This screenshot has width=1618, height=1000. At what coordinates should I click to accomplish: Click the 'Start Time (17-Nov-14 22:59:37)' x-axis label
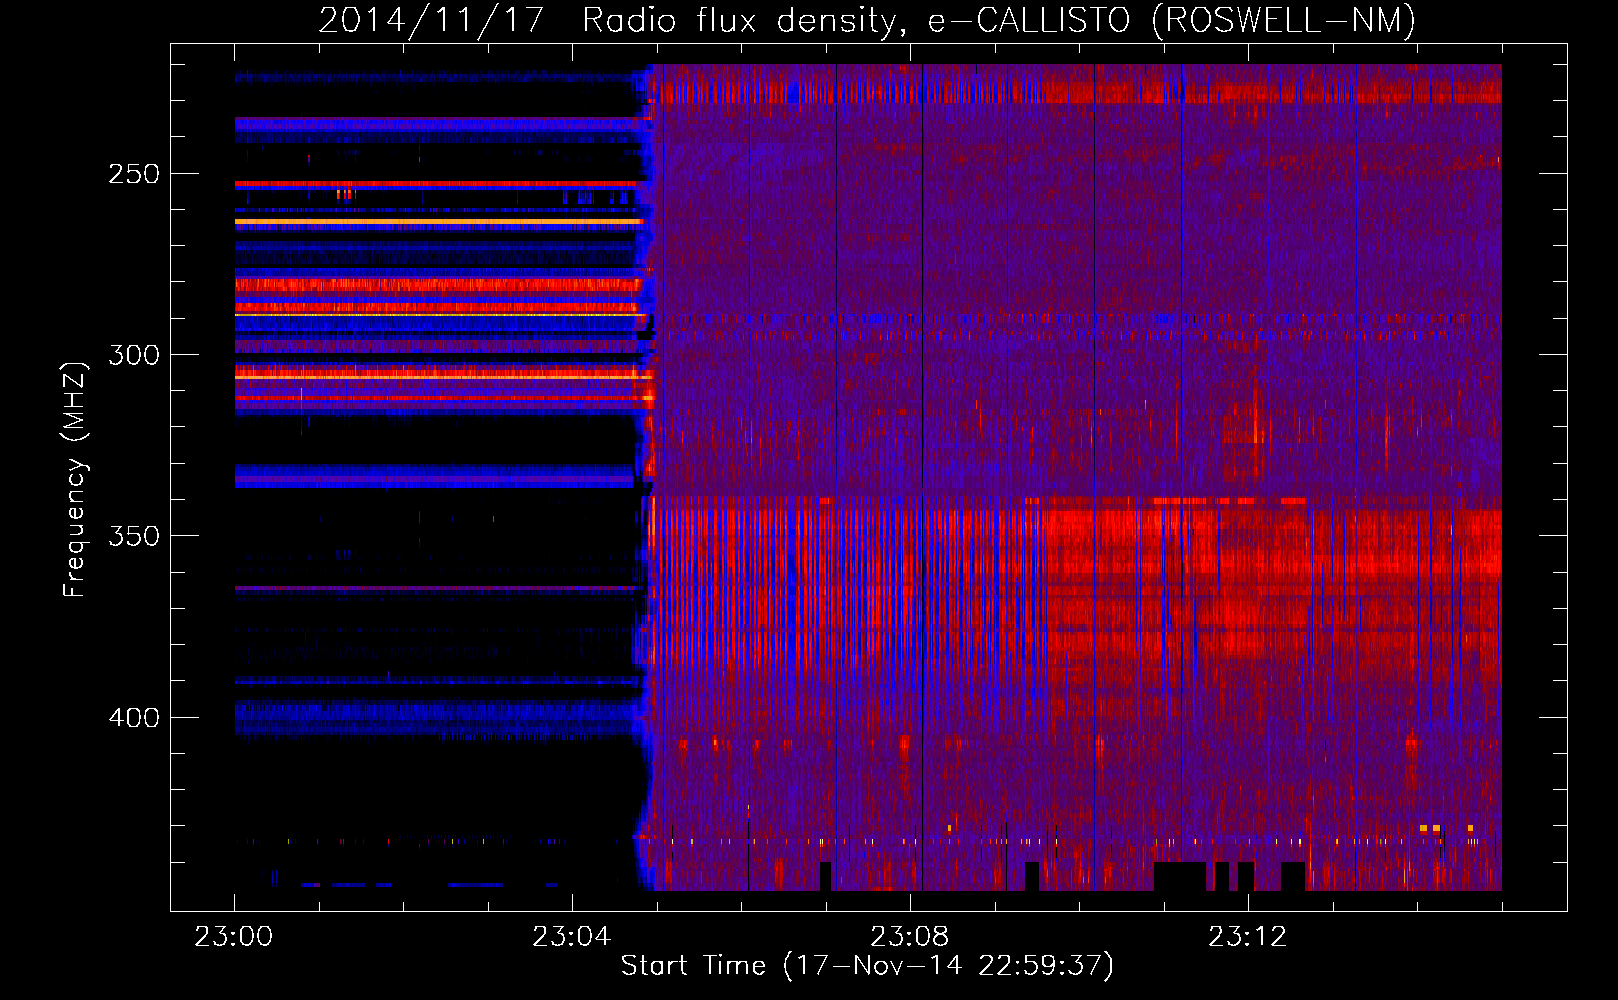tap(867, 966)
